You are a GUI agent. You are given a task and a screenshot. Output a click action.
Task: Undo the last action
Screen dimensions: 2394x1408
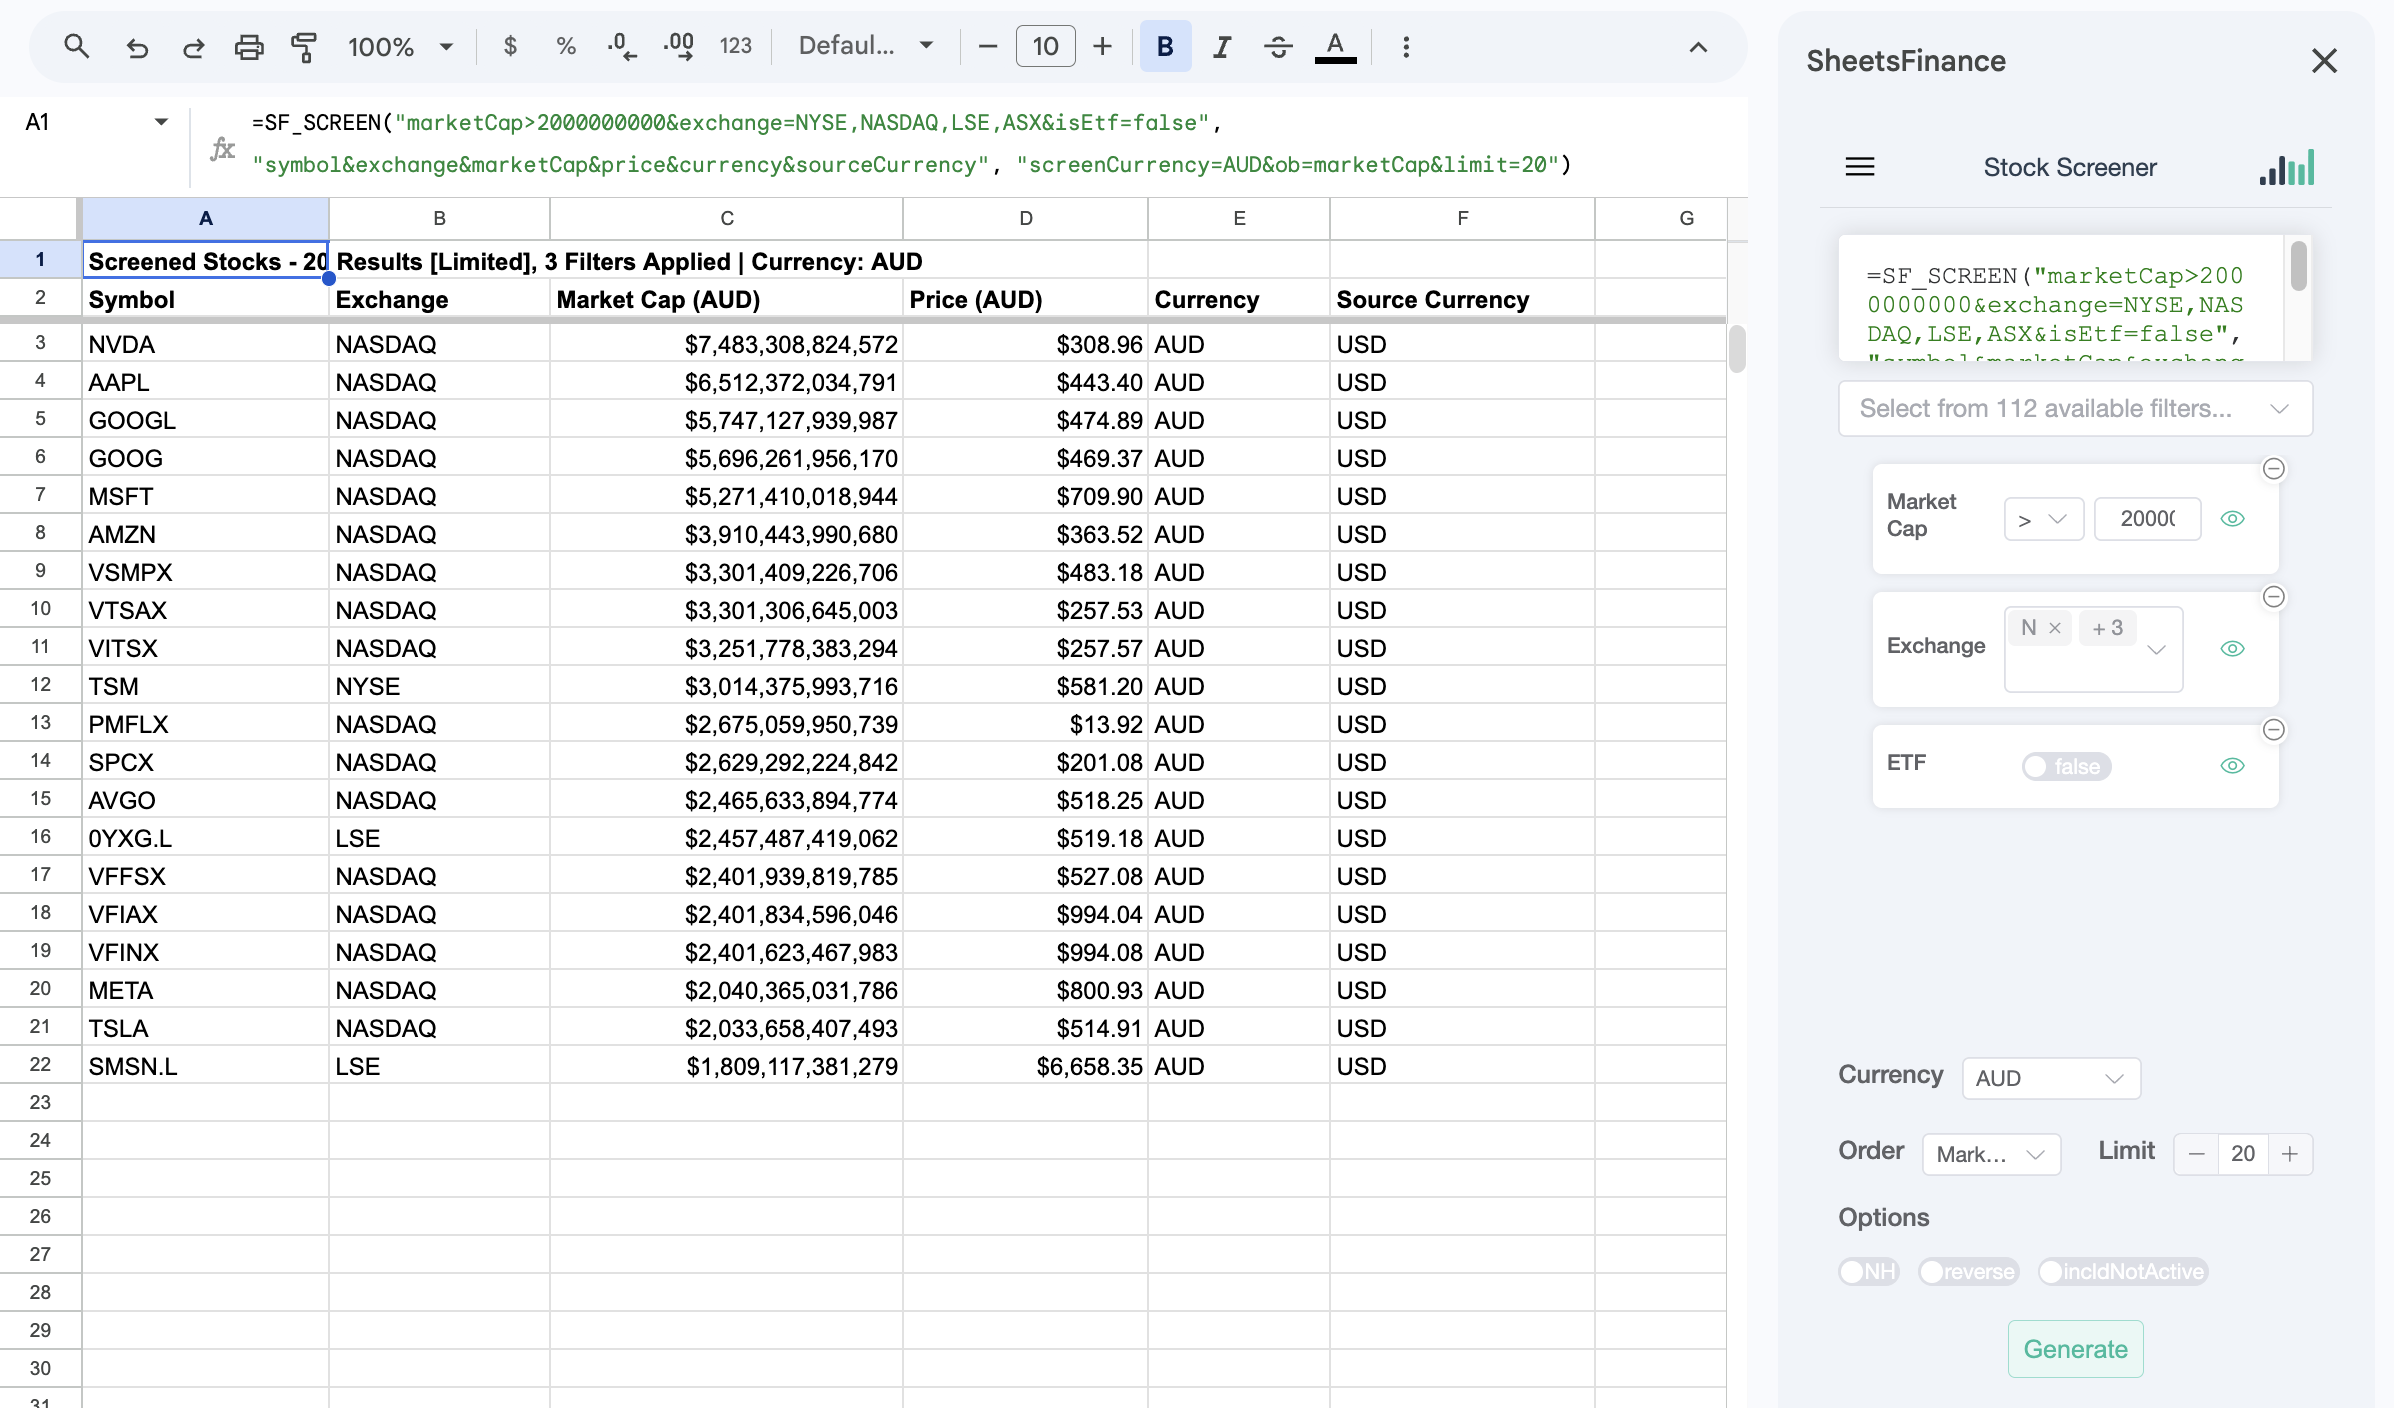click(137, 46)
